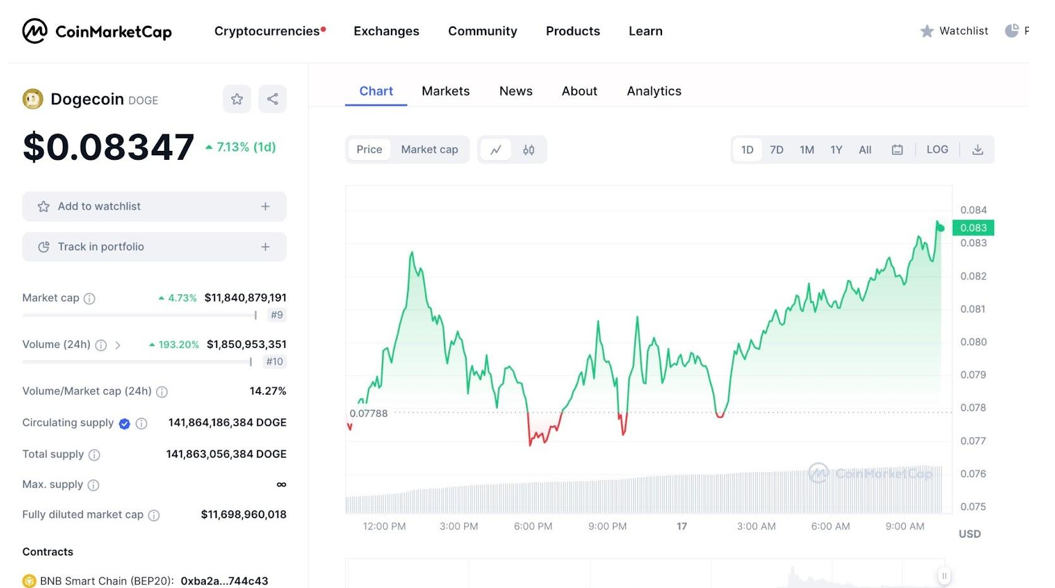
Task: Open Products menu
Action: (x=573, y=31)
